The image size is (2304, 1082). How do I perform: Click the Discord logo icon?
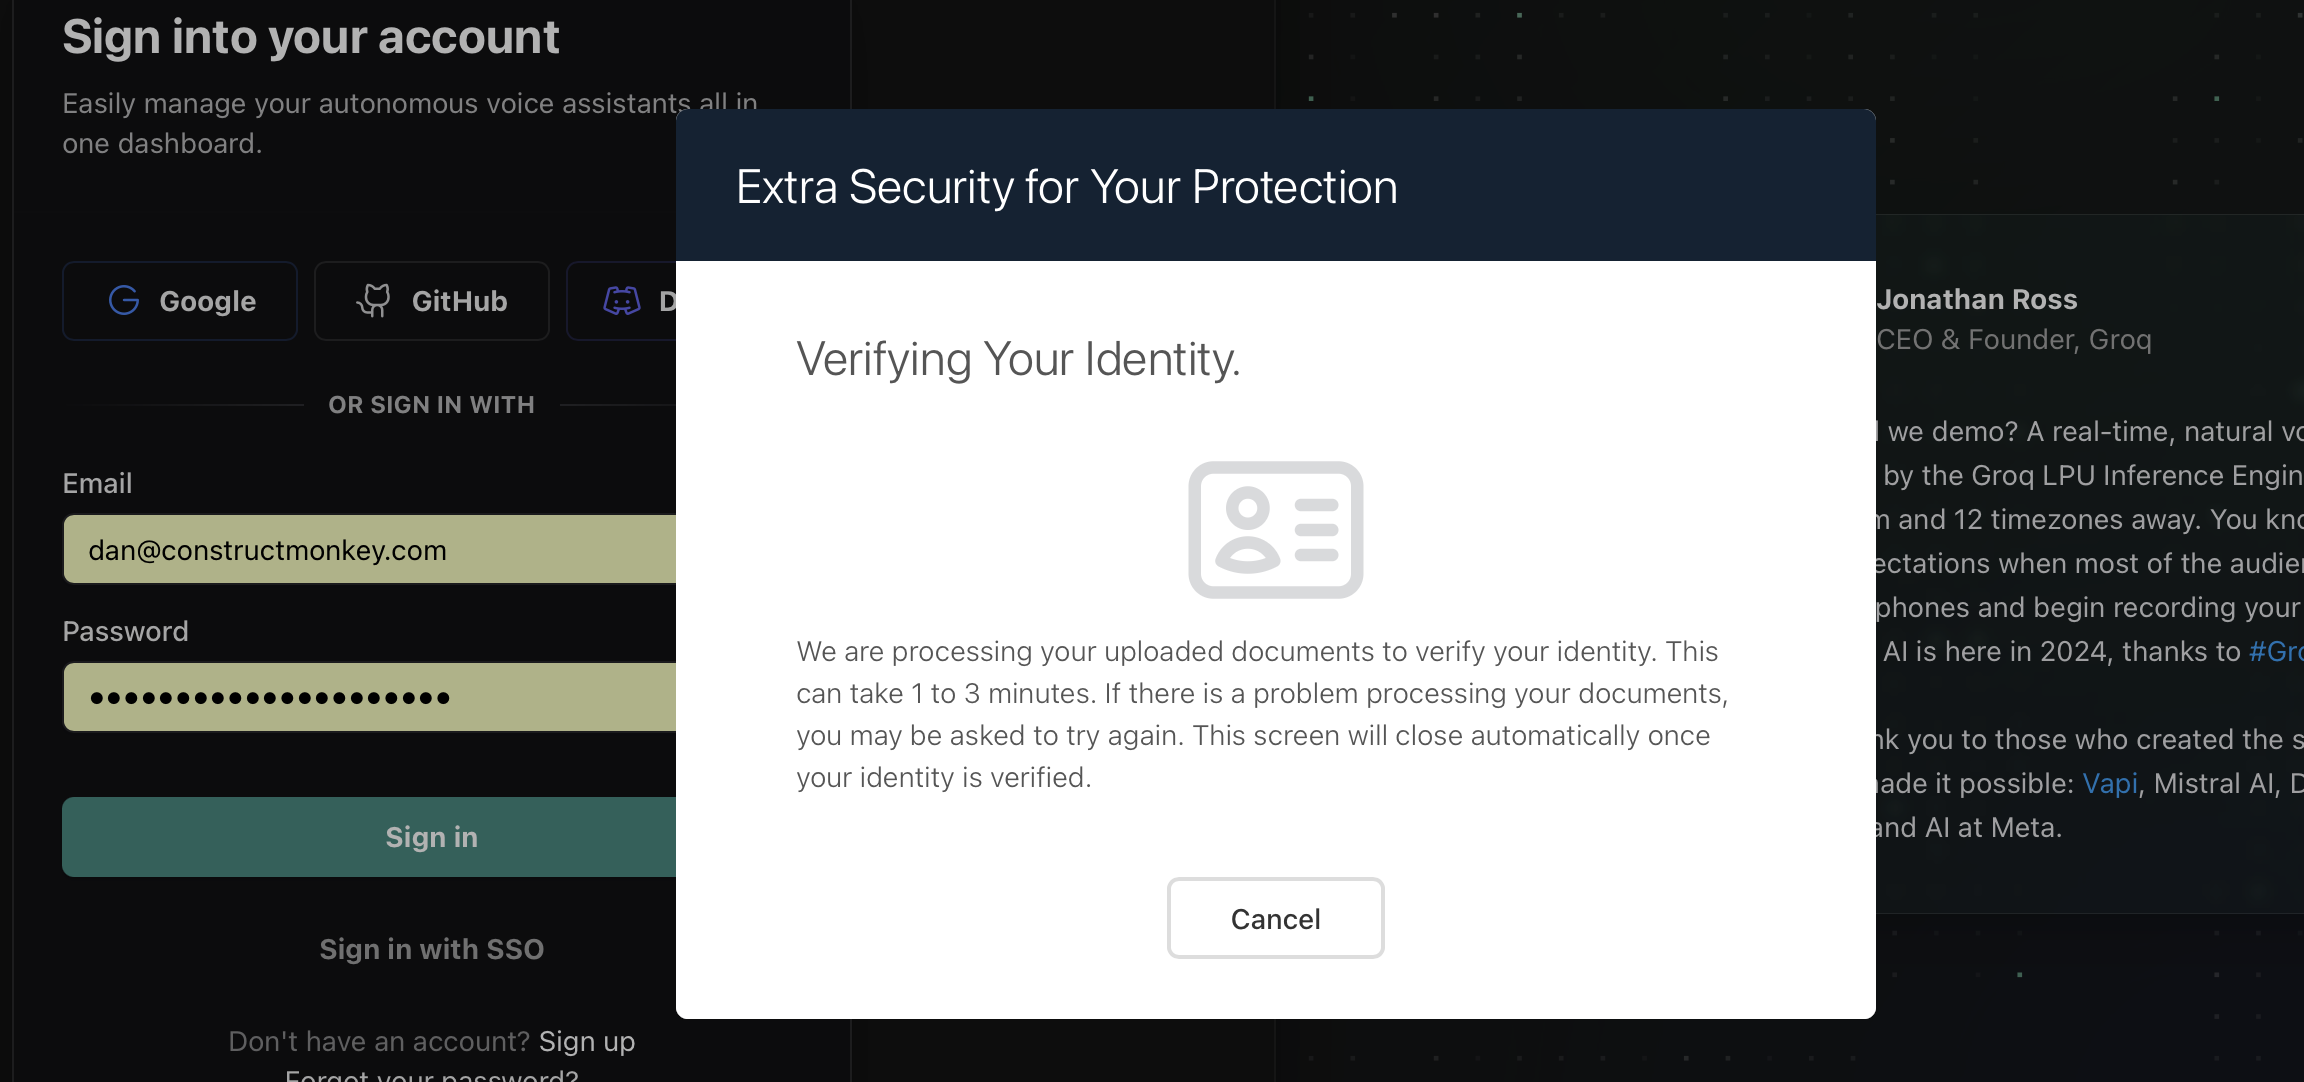point(622,300)
